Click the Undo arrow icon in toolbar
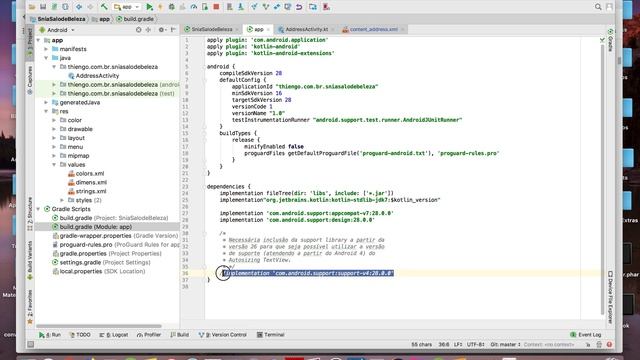This screenshot has width=640, height=360. [x=299, y=7]
